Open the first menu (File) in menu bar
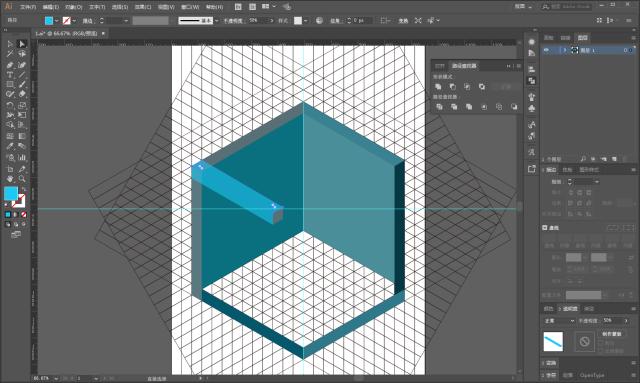This screenshot has width=640, height=383. pos(28,7)
